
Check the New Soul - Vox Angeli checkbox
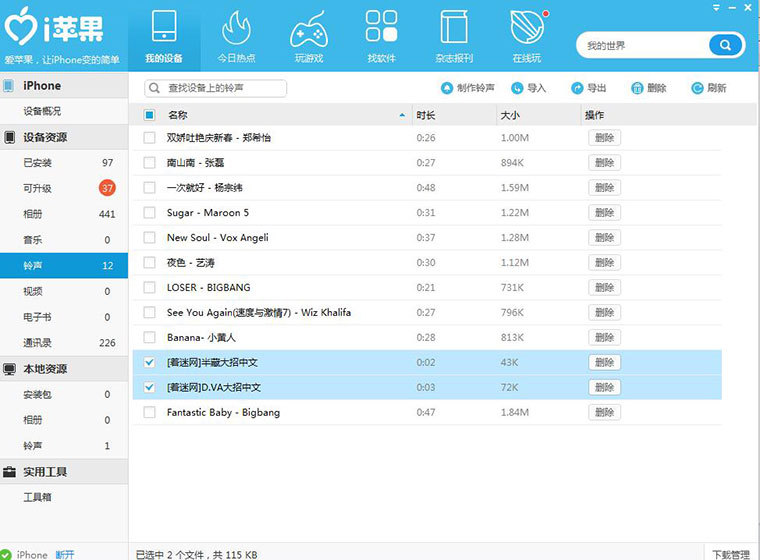tap(149, 238)
